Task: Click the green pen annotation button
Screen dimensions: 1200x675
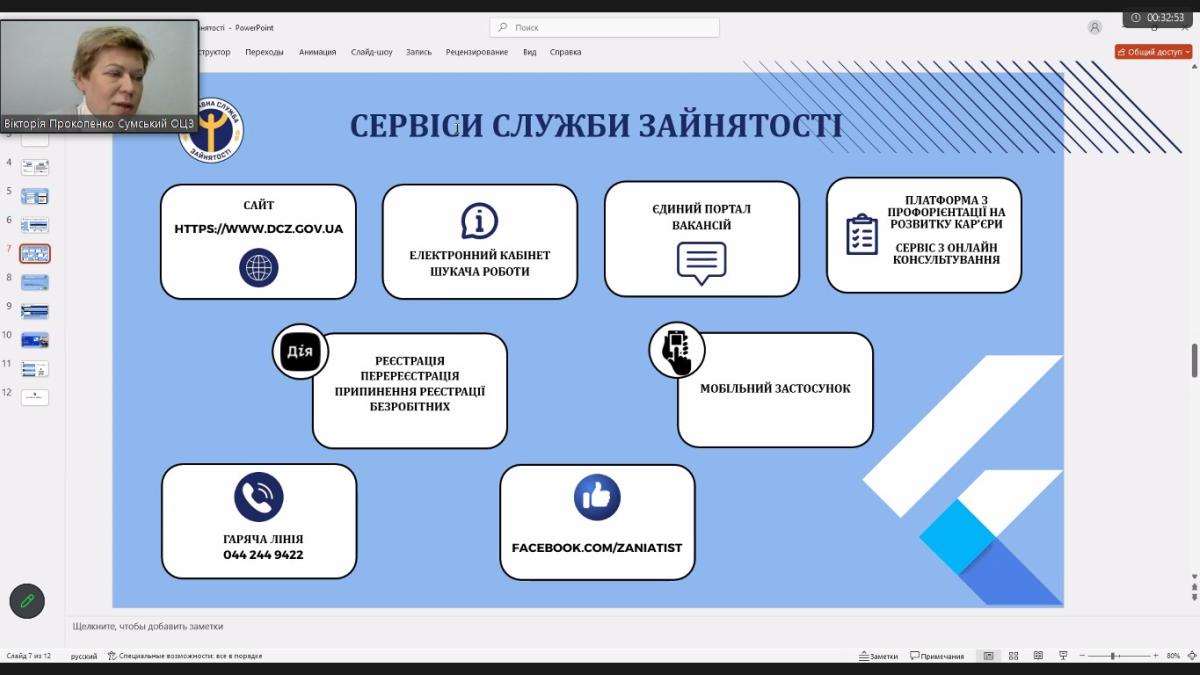Action: (27, 601)
